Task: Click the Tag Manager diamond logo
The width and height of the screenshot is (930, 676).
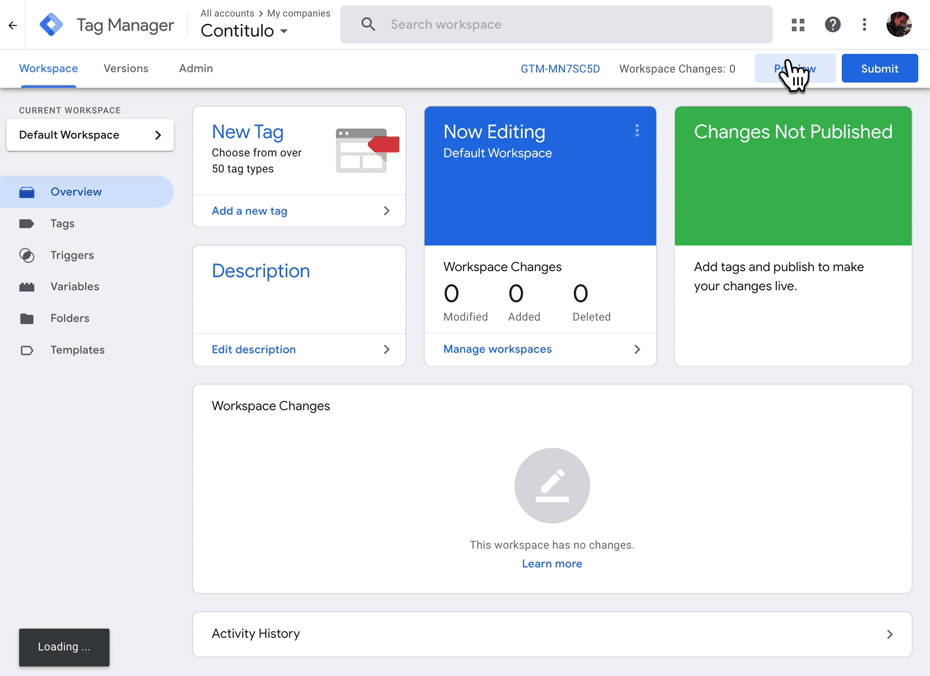Action: coord(51,25)
